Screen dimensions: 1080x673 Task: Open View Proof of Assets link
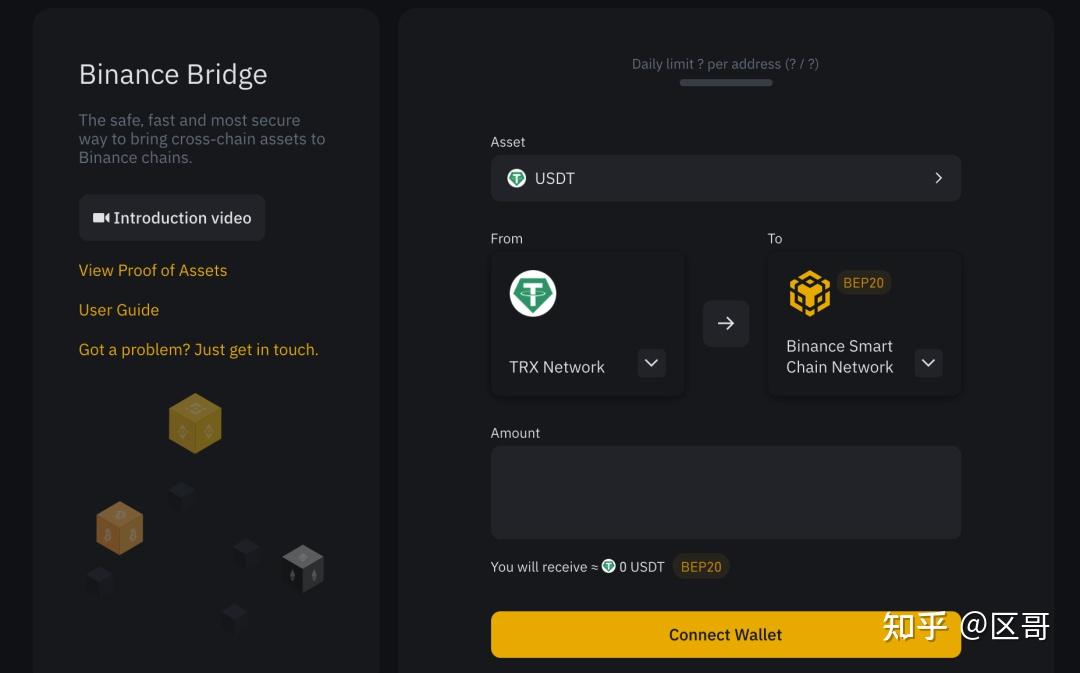pyautogui.click(x=153, y=270)
